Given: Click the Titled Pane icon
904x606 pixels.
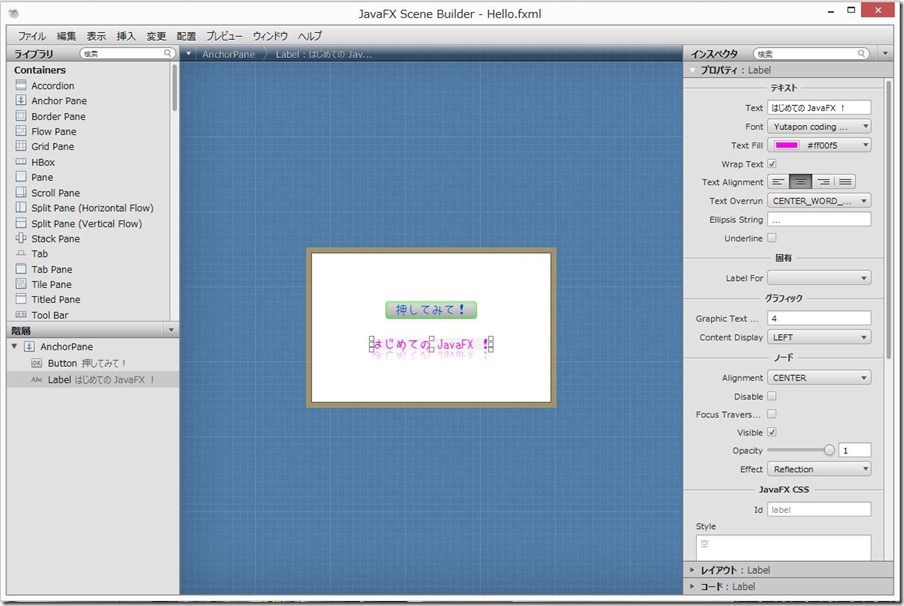Looking at the screenshot, I should click(21, 299).
